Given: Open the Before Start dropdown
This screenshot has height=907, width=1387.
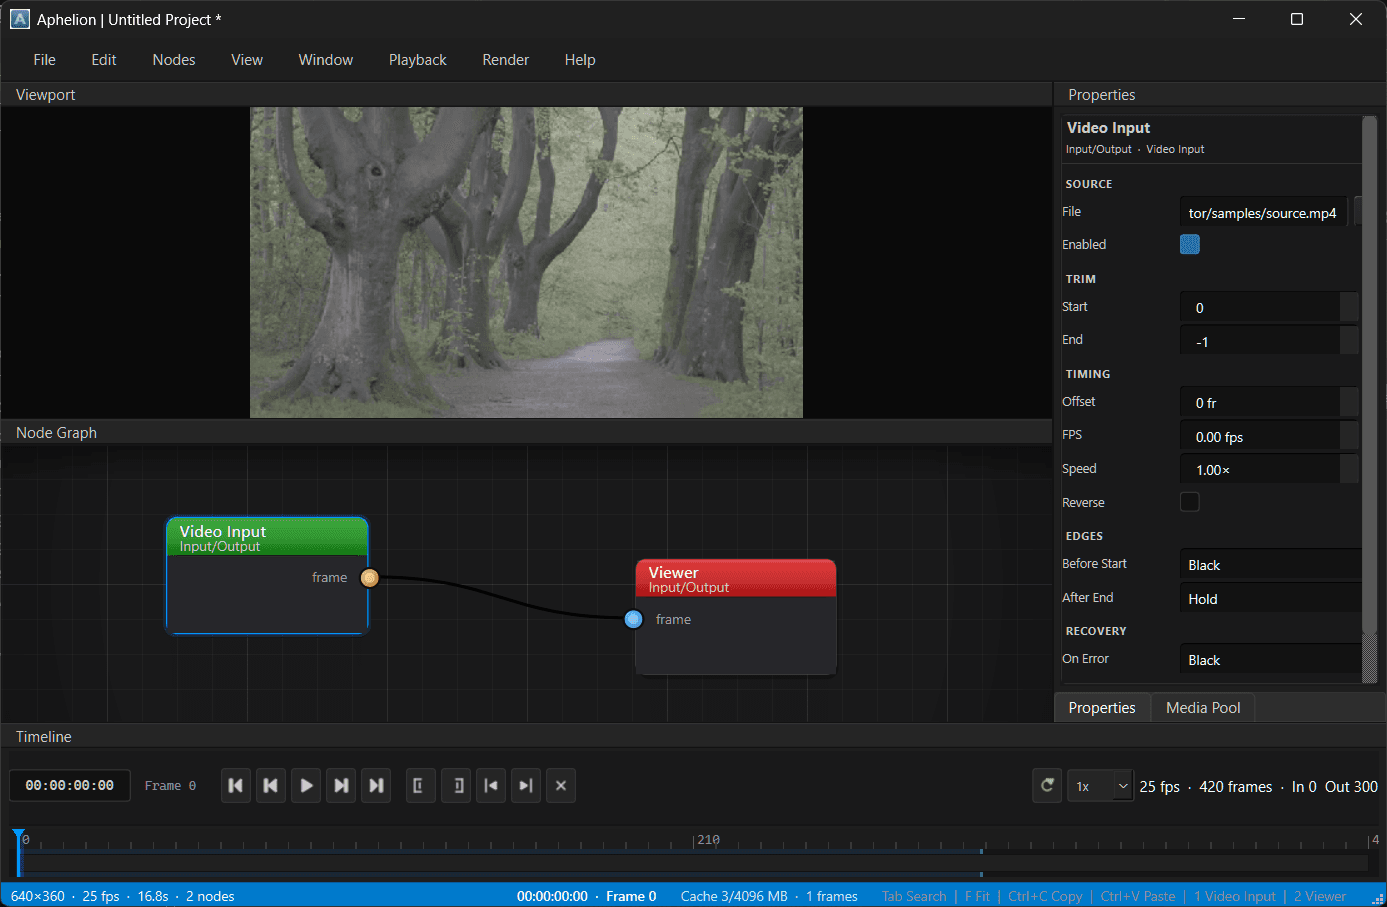Looking at the screenshot, I should coord(1270,564).
